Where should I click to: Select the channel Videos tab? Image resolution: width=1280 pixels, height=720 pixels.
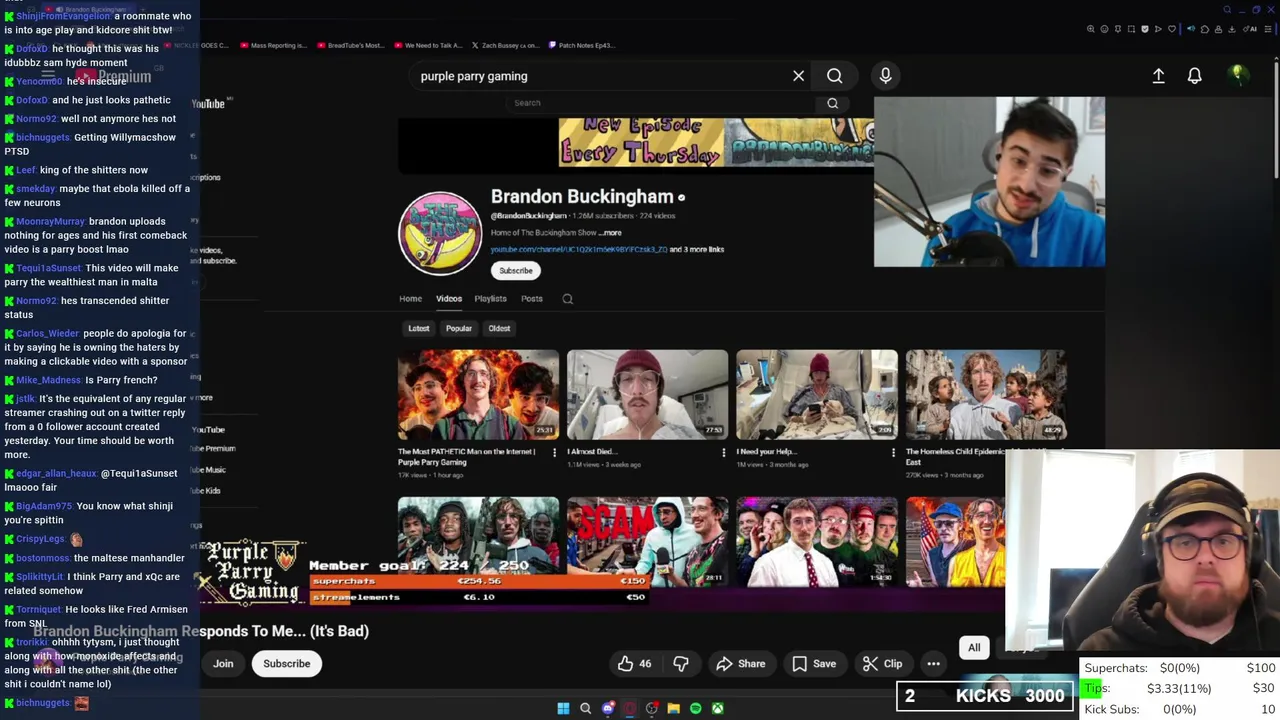click(449, 298)
